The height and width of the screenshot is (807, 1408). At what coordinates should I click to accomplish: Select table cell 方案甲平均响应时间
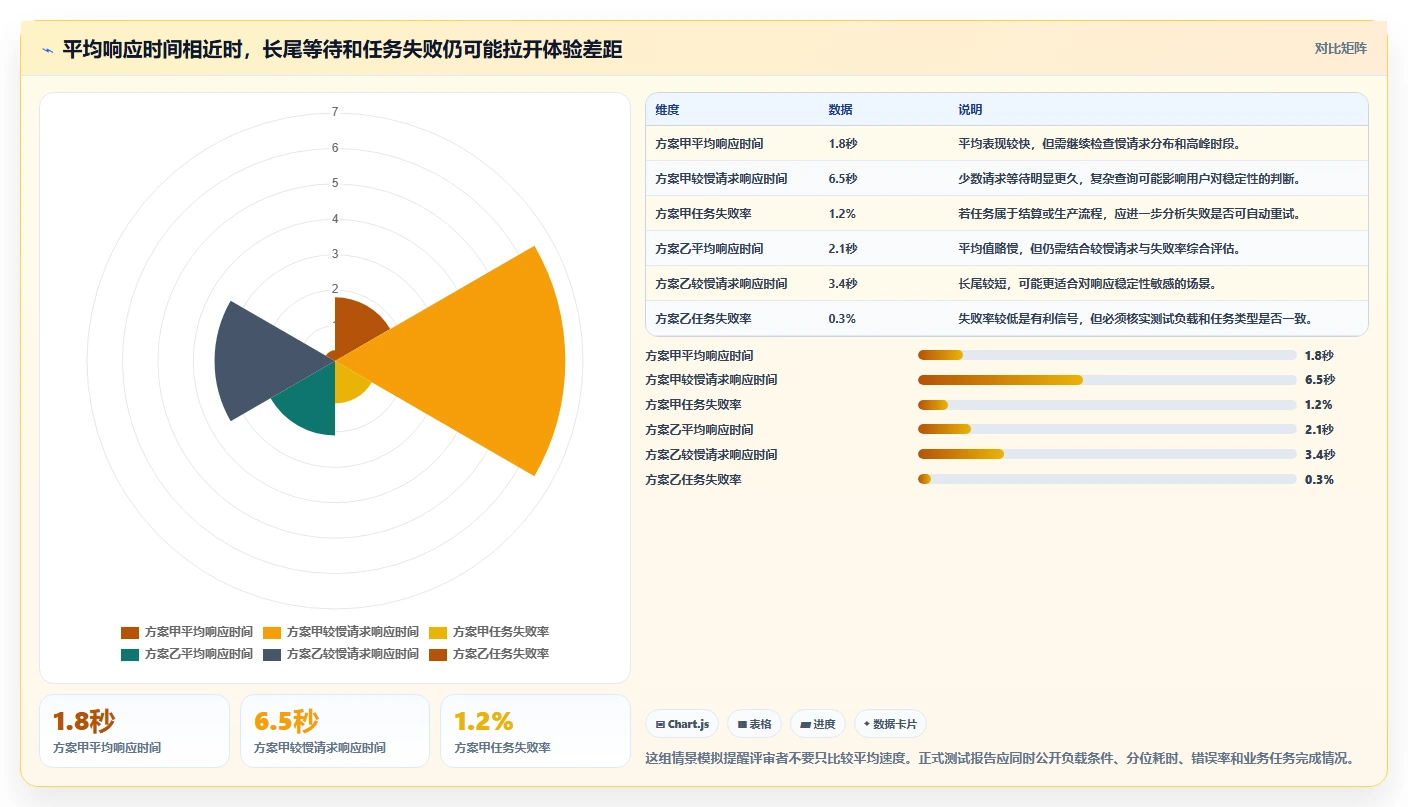(x=709, y=144)
